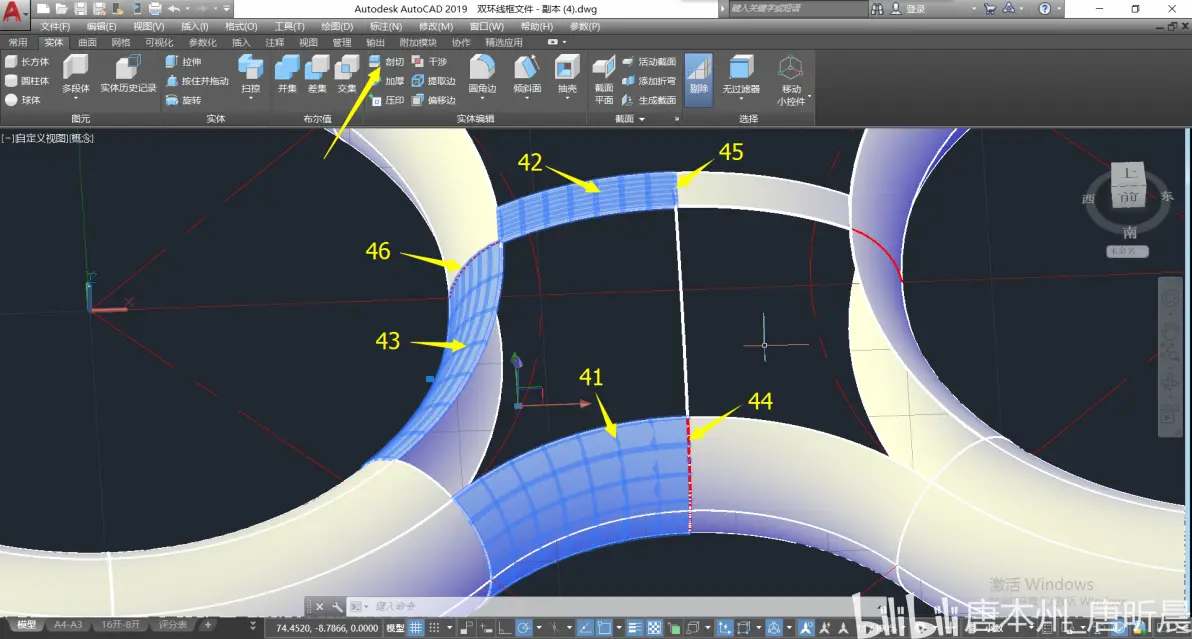
Task: Switch to the 可视化 ribbon tab
Action: point(159,43)
